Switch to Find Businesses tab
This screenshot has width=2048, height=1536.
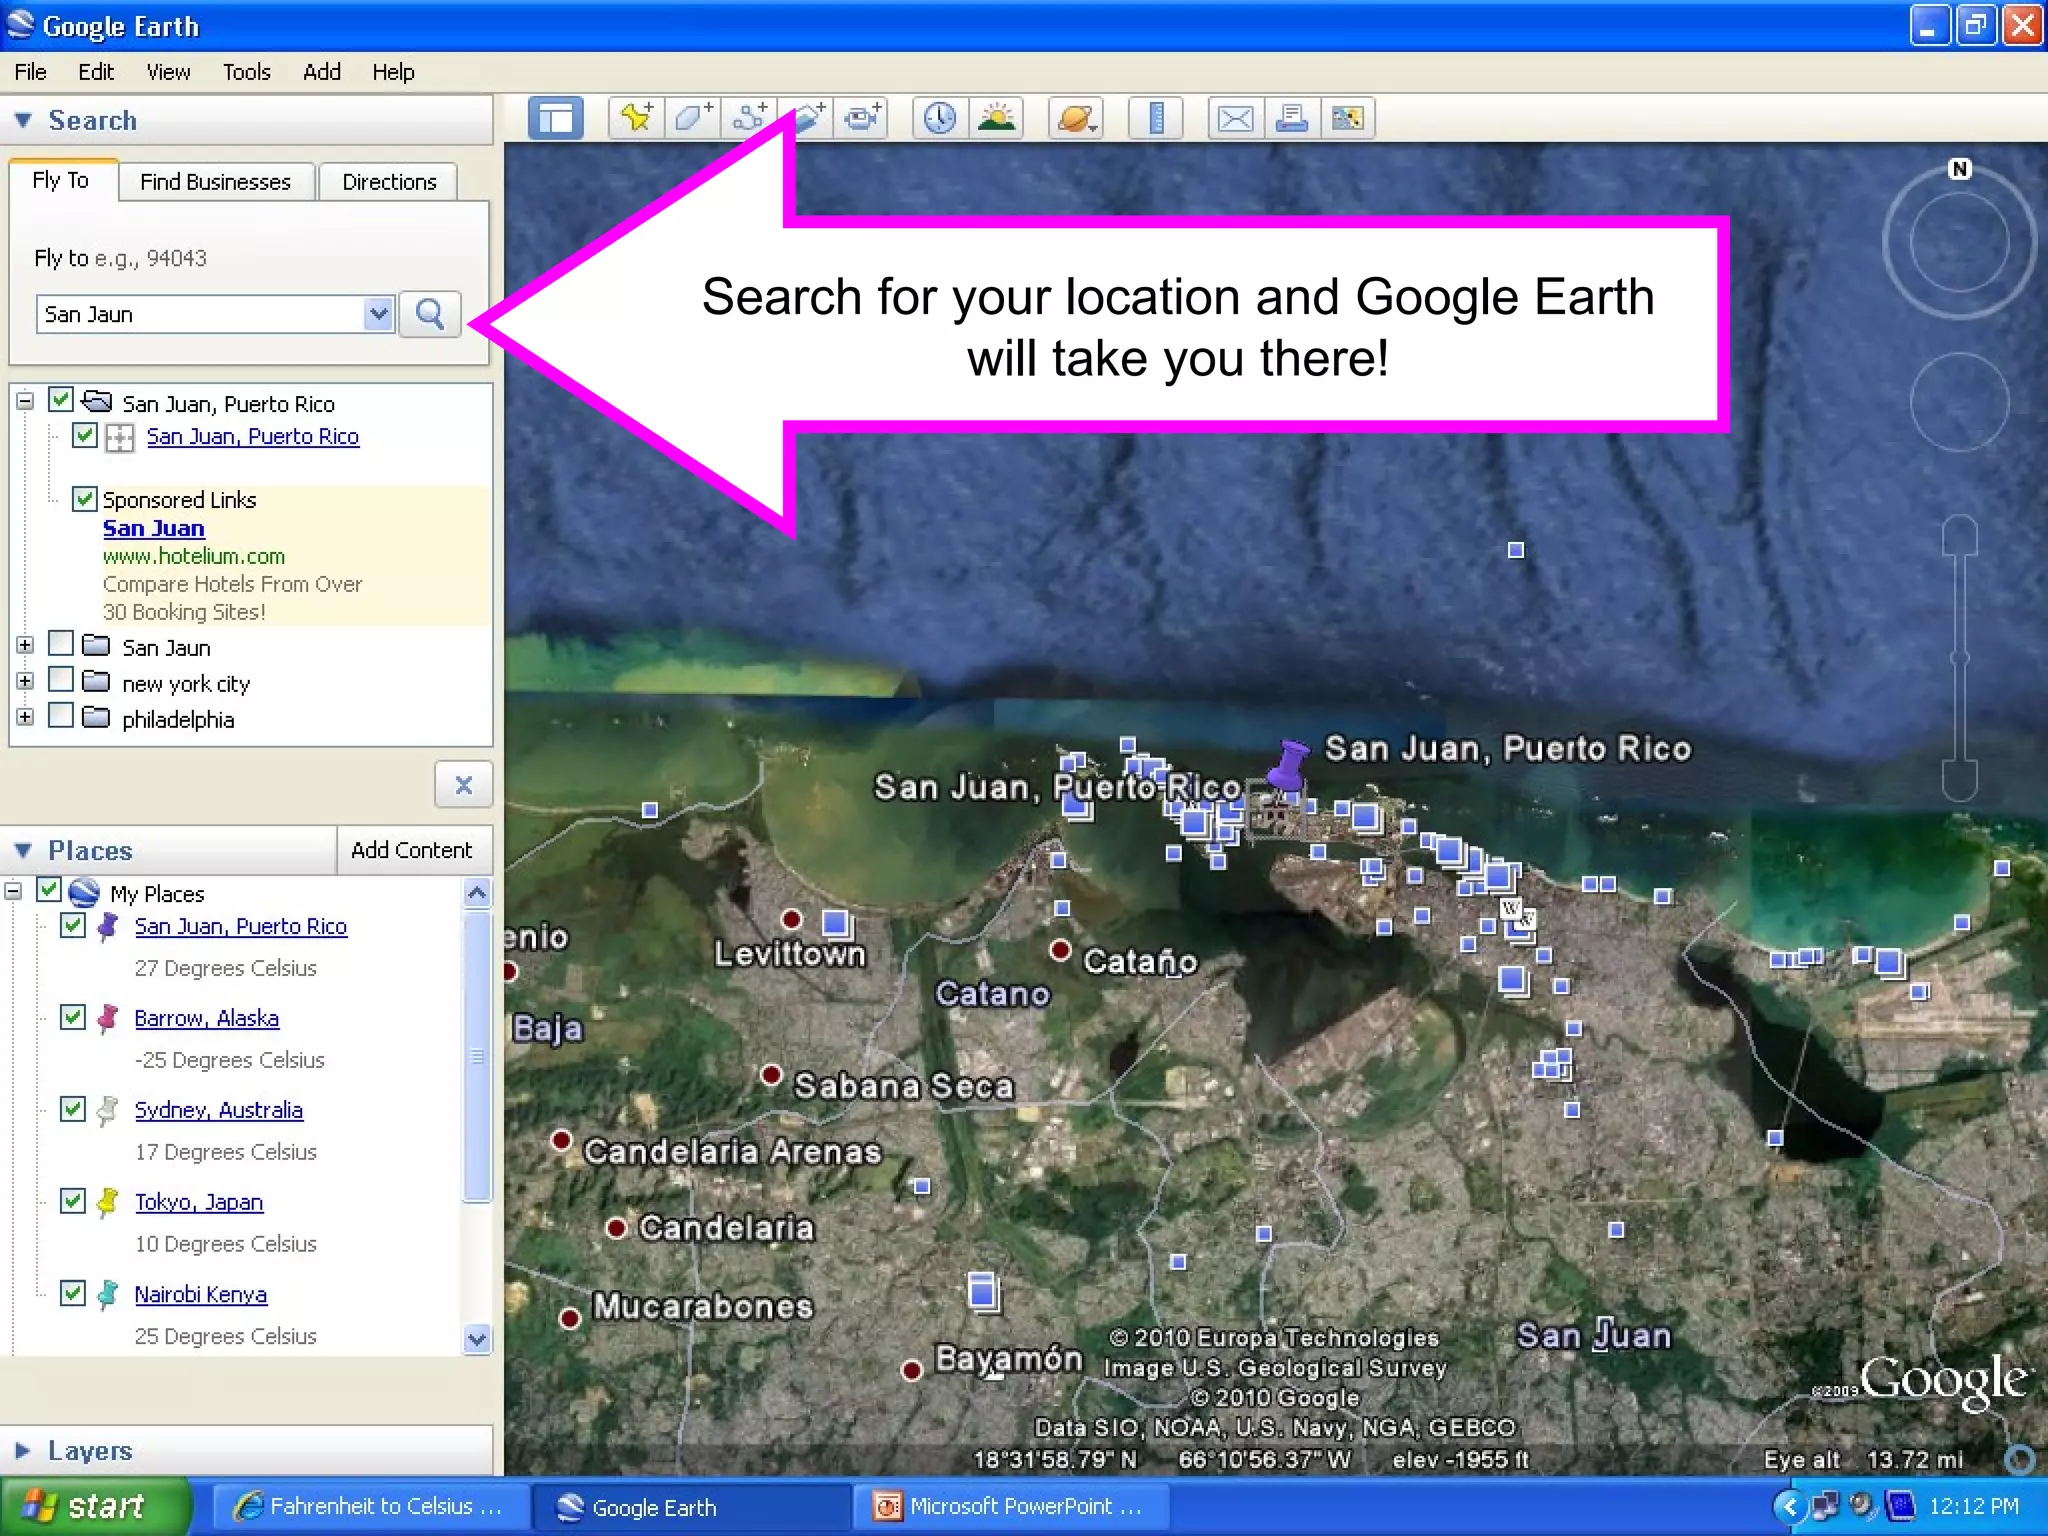(x=216, y=182)
